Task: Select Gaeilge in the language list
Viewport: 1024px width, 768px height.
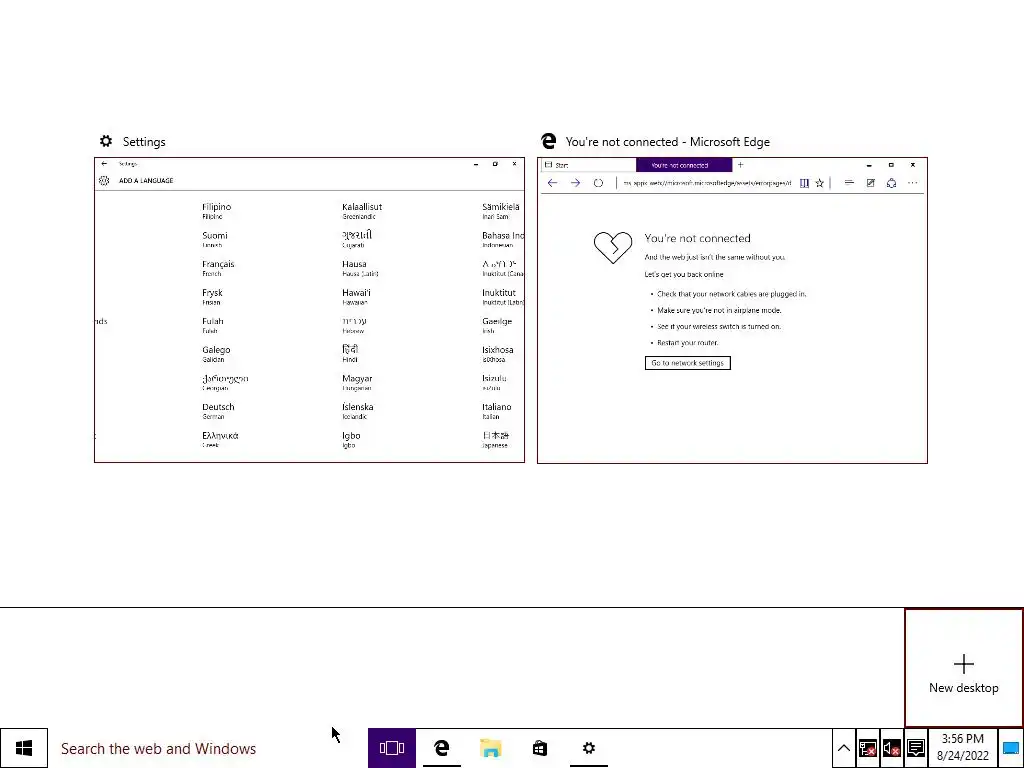Action: [x=497, y=325]
